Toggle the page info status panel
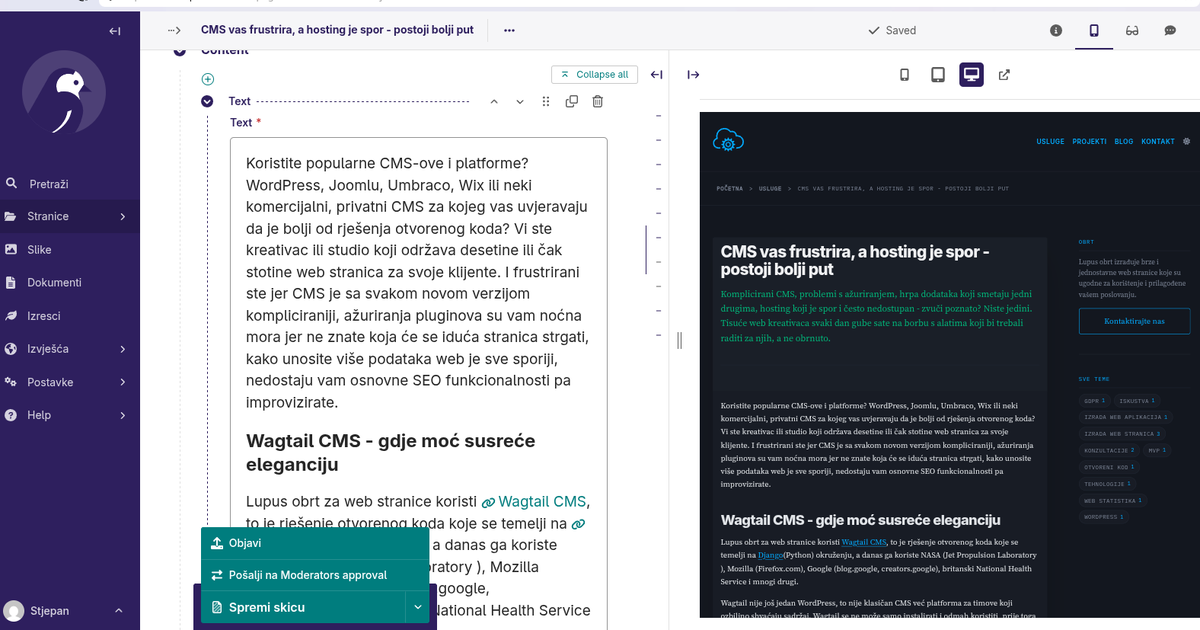 (1056, 30)
